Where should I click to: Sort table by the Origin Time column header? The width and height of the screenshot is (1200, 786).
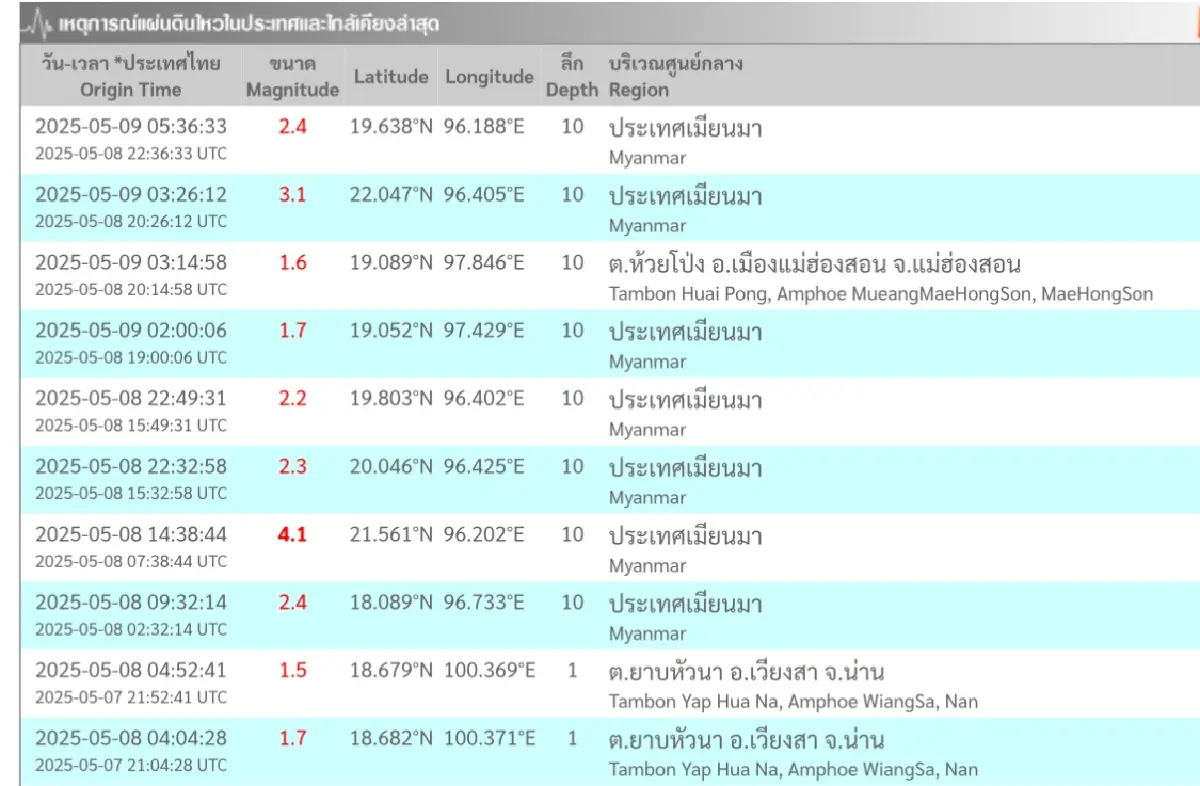coord(133,76)
